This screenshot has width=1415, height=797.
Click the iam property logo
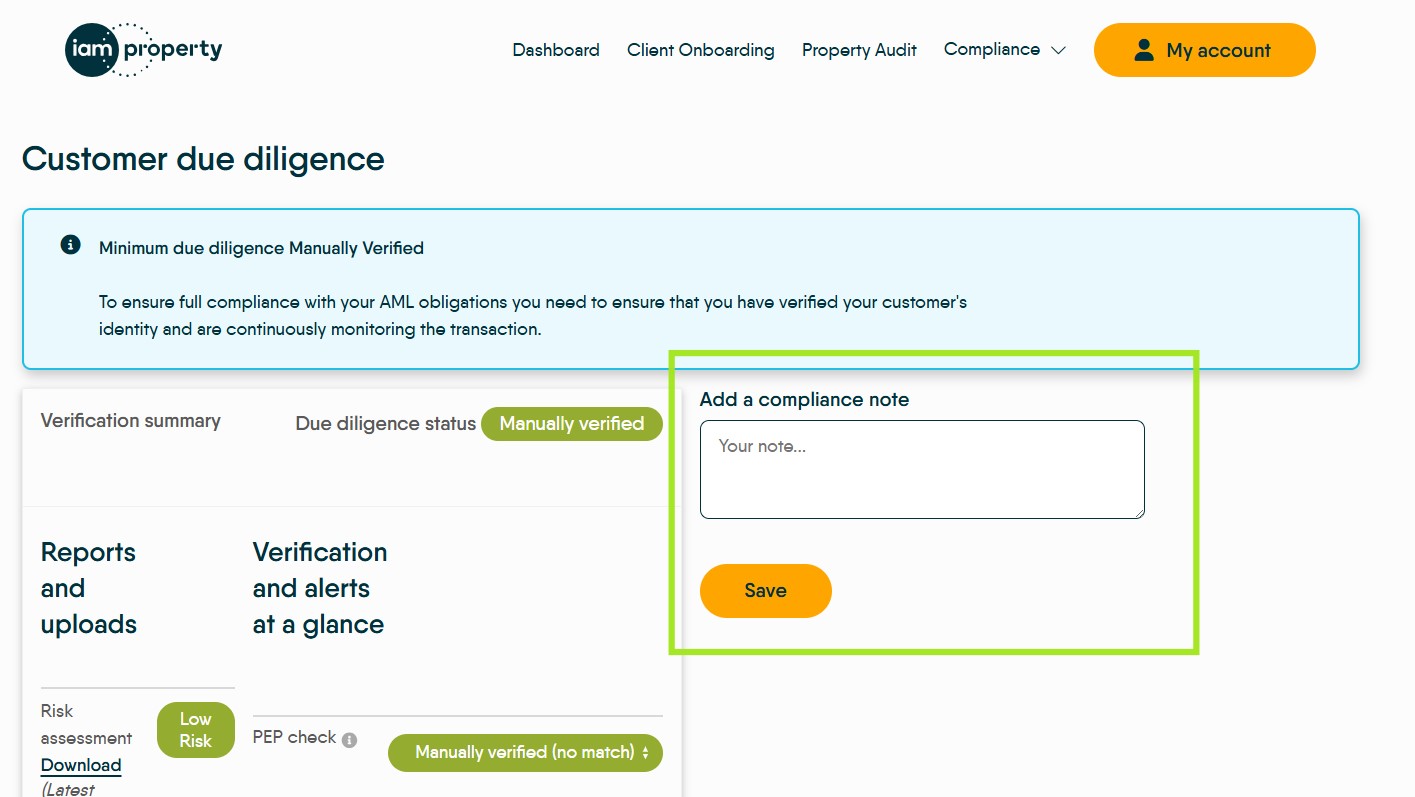(x=143, y=50)
